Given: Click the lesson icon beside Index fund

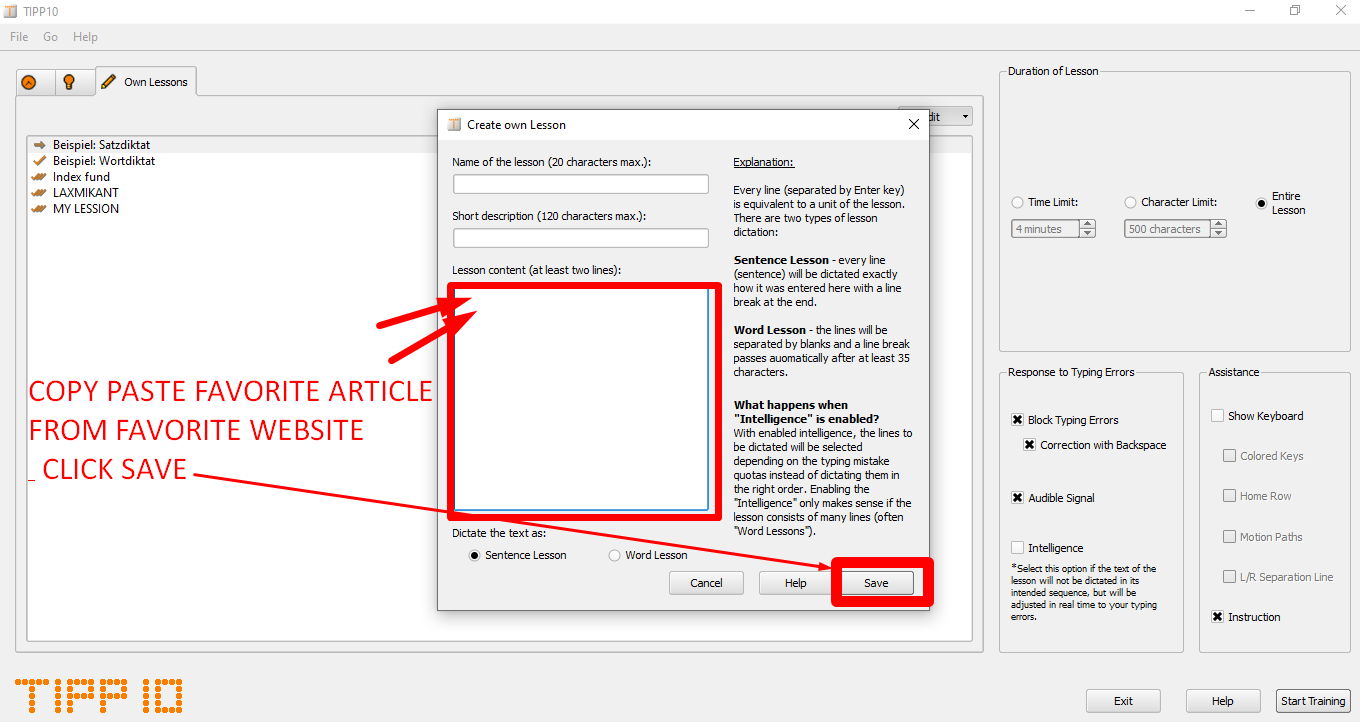Looking at the screenshot, I should (40, 177).
